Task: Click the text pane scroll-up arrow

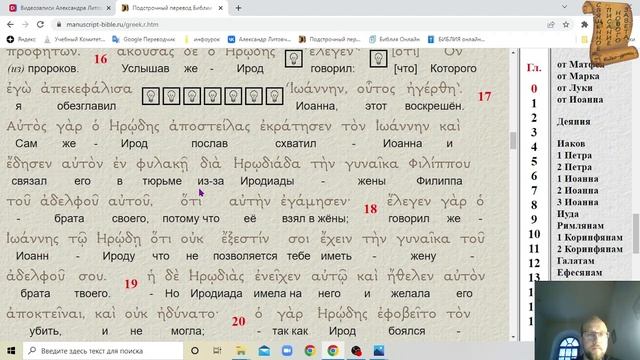Action: click(513, 53)
